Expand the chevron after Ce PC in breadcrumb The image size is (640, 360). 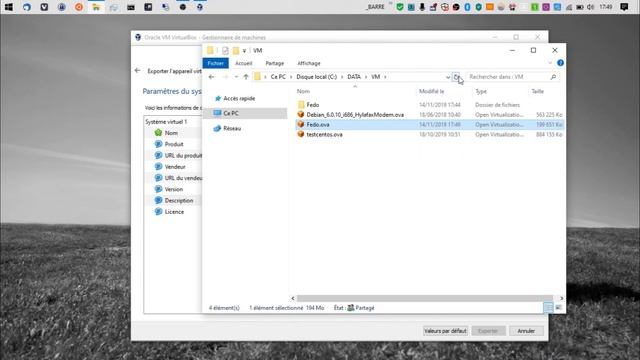(291, 77)
